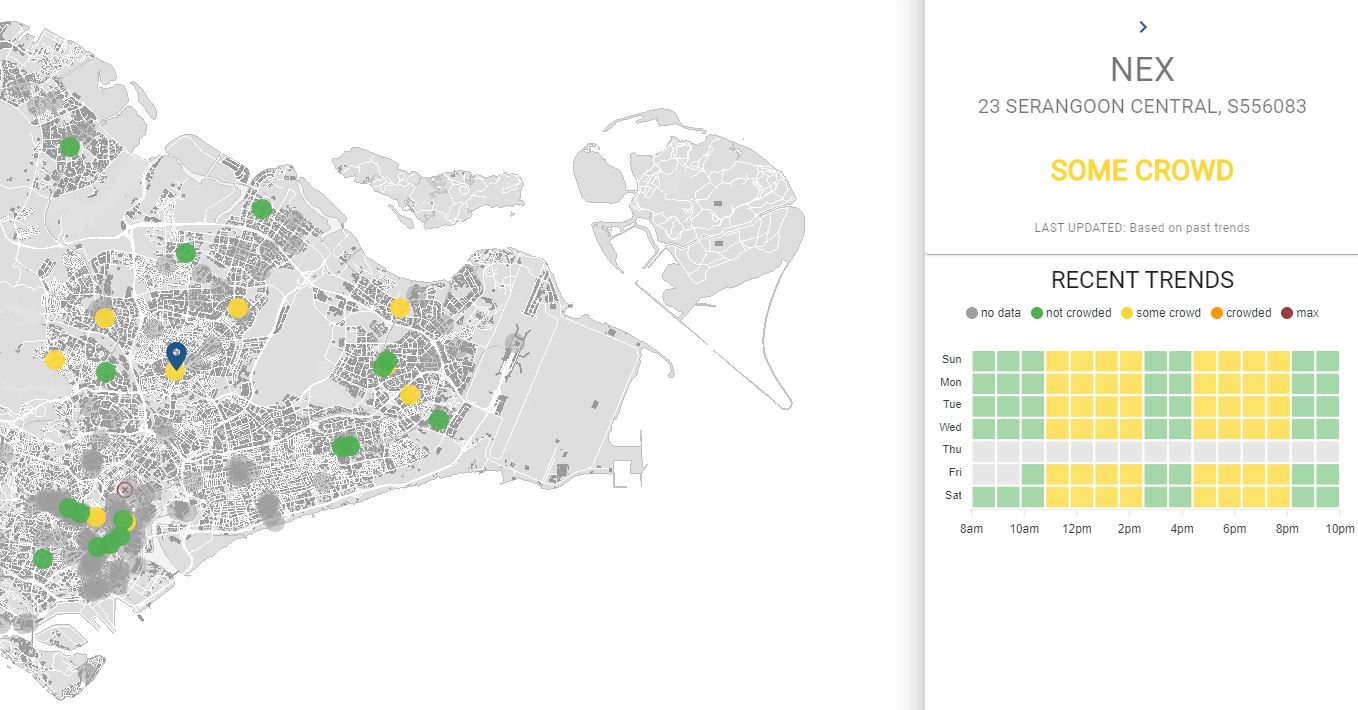Select the westernmost yellow map marker
1358x710 pixels.
[x=55, y=359]
